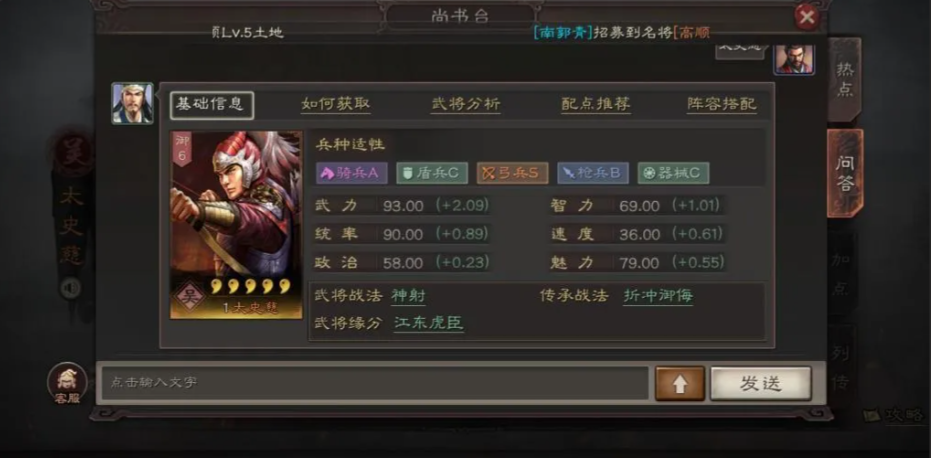Select the 盾兵C troop type badge
Viewport: 931px width, 458px height.
click(x=432, y=173)
